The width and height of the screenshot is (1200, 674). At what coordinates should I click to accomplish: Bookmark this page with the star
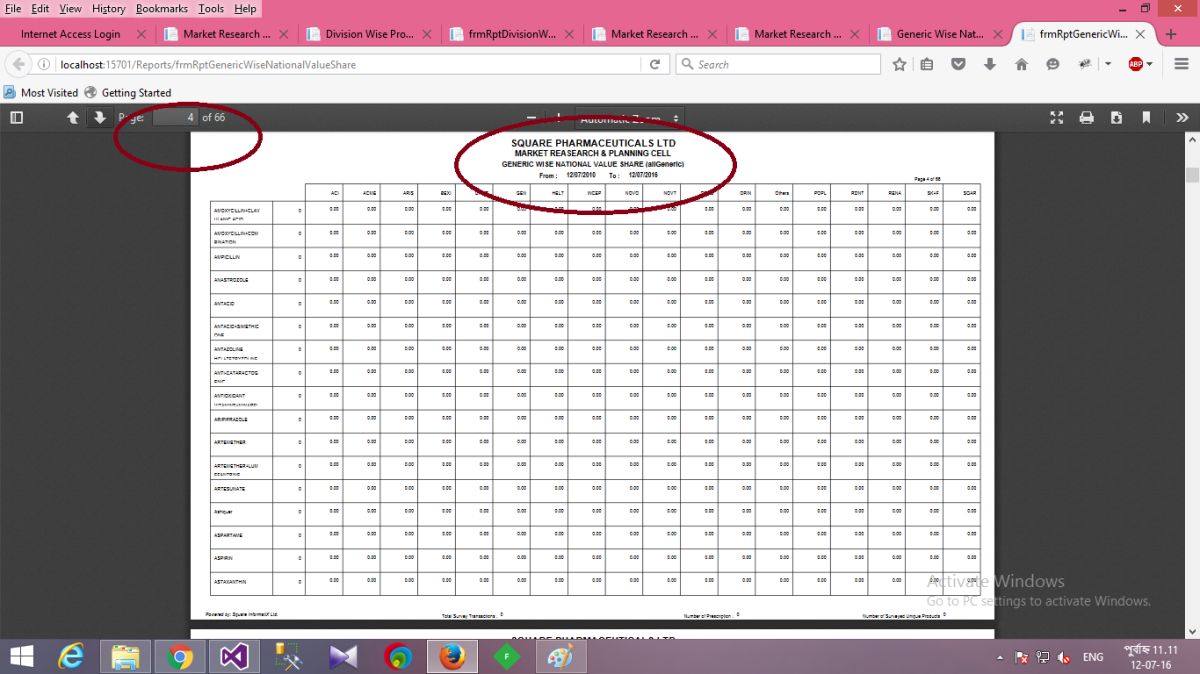[x=899, y=64]
